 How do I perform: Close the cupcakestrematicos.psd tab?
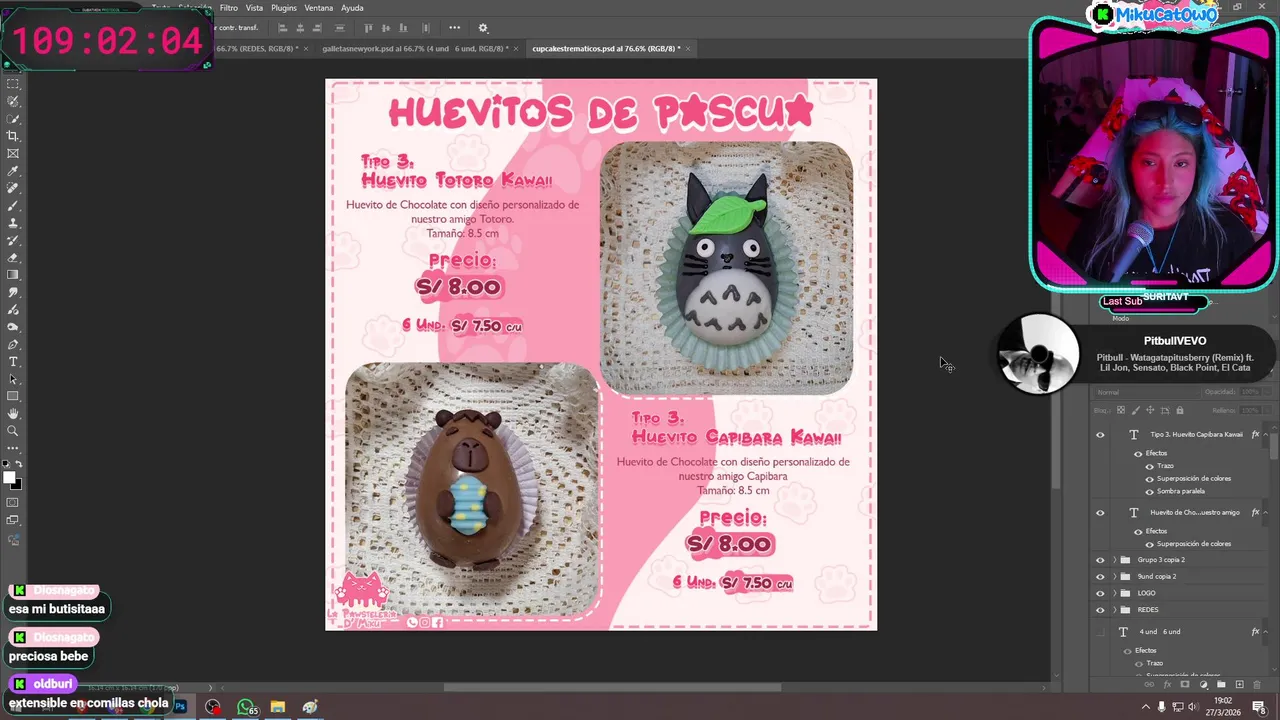[x=688, y=48]
